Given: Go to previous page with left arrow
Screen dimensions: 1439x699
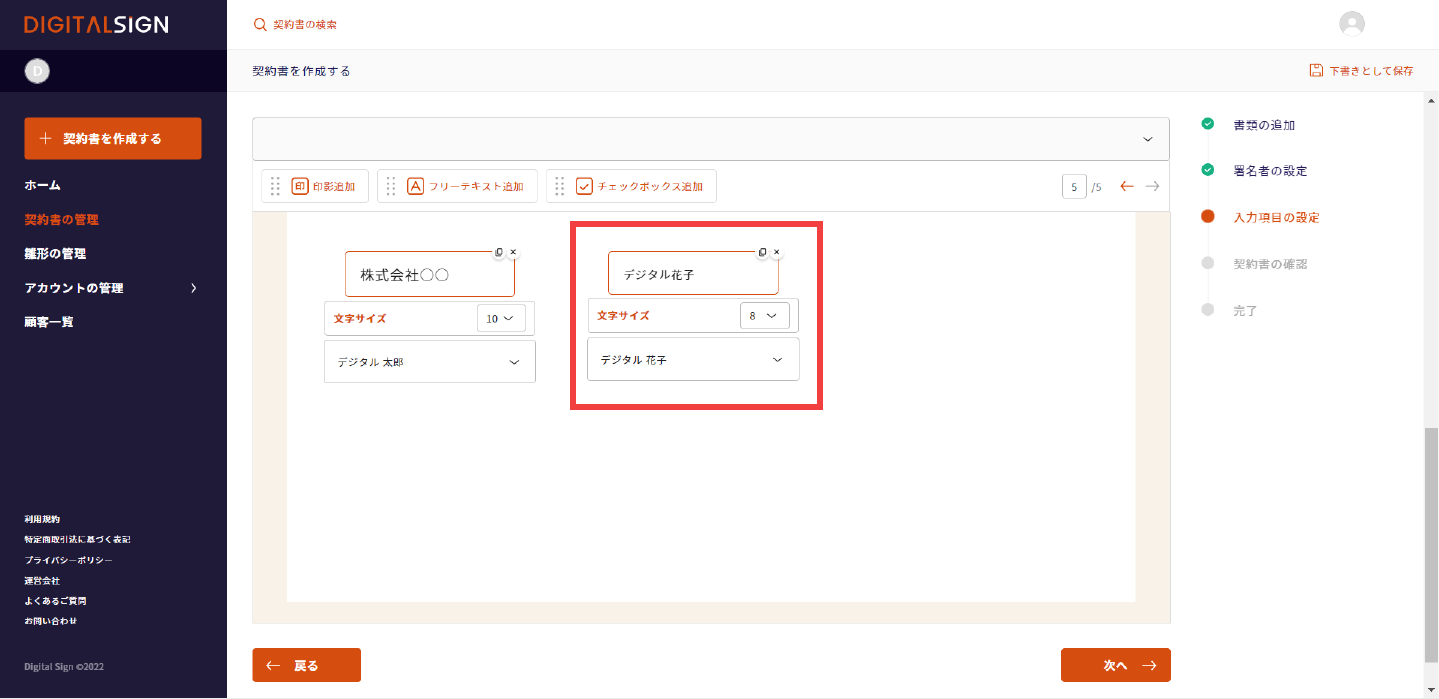Looking at the screenshot, I should coord(1127,186).
